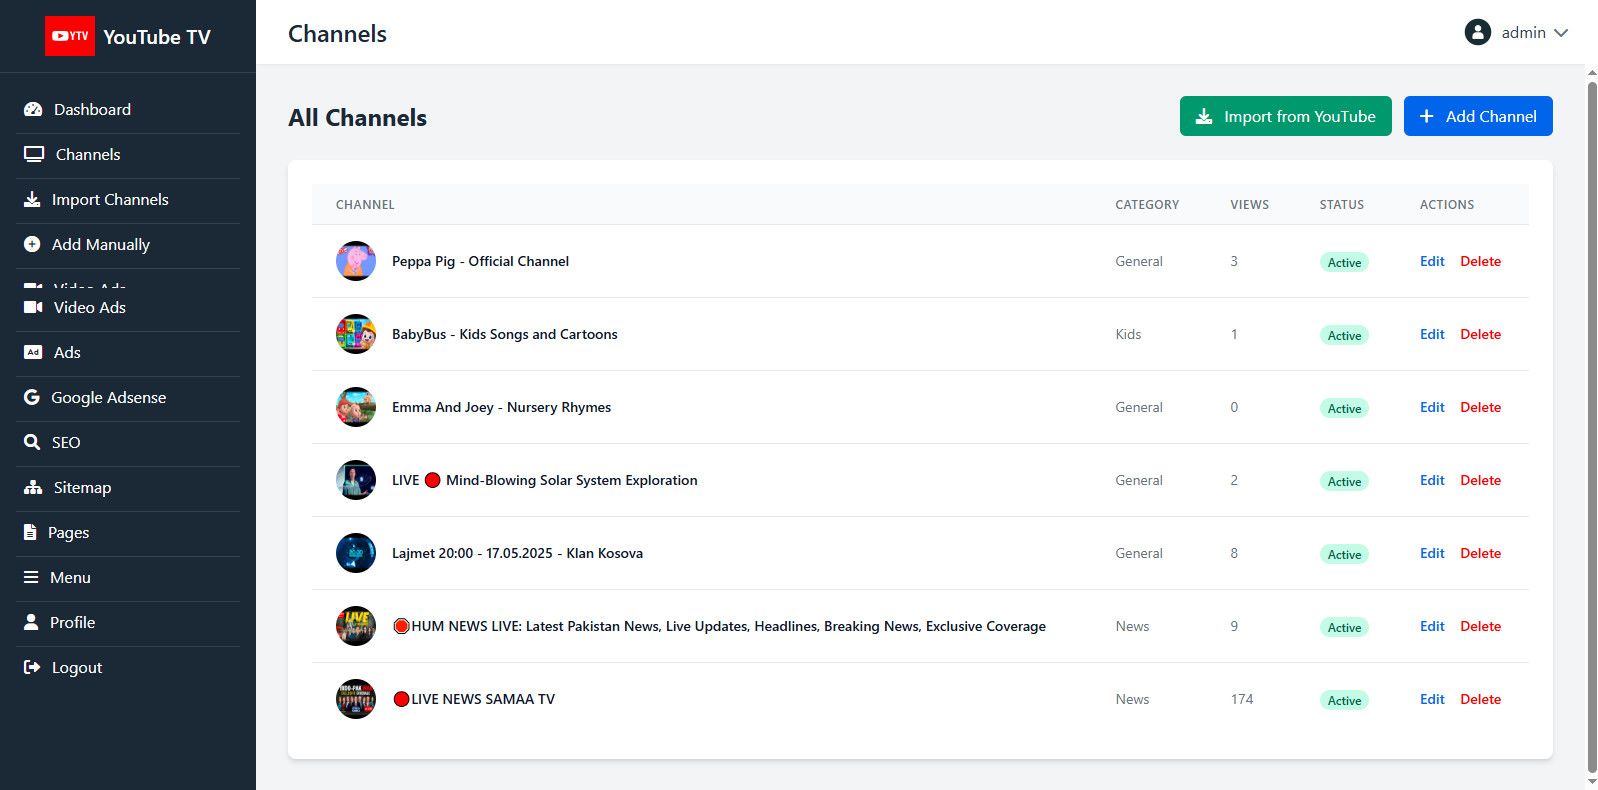1598x790 pixels.
Task: Click the Import from YouTube button
Action: [1285, 116]
